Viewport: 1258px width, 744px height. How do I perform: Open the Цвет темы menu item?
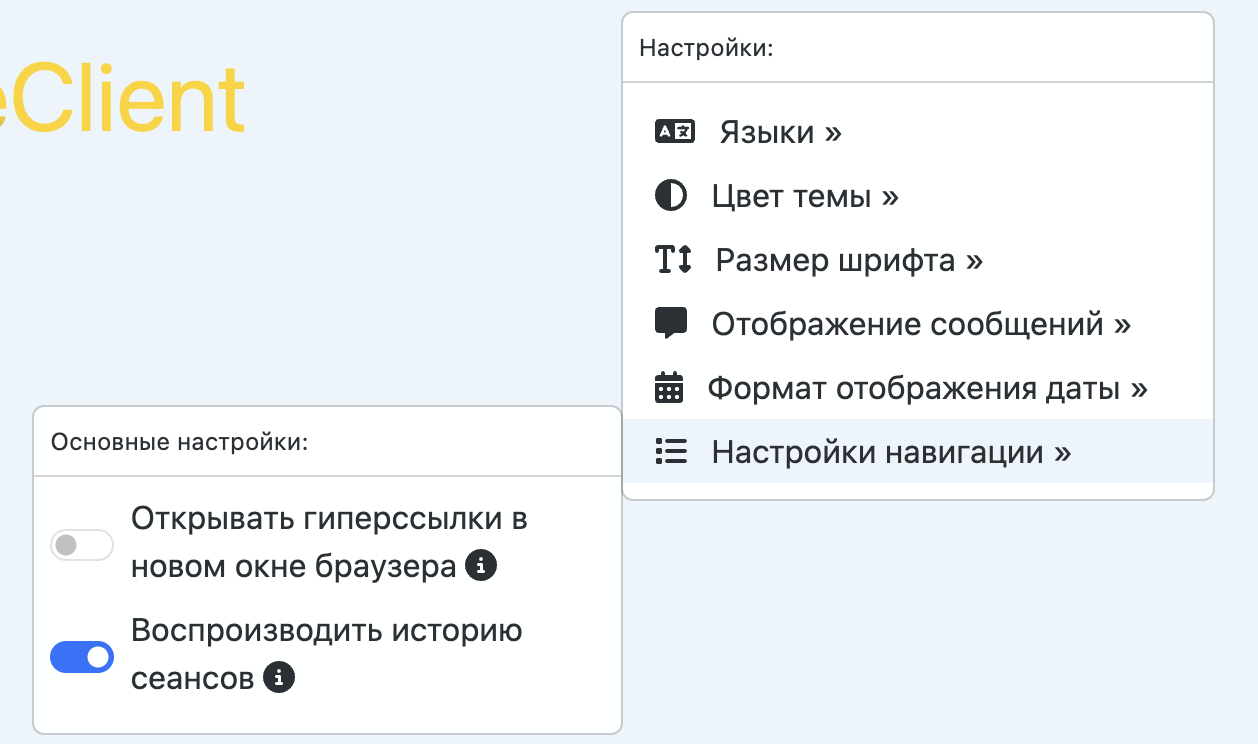(x=805, y=196)
